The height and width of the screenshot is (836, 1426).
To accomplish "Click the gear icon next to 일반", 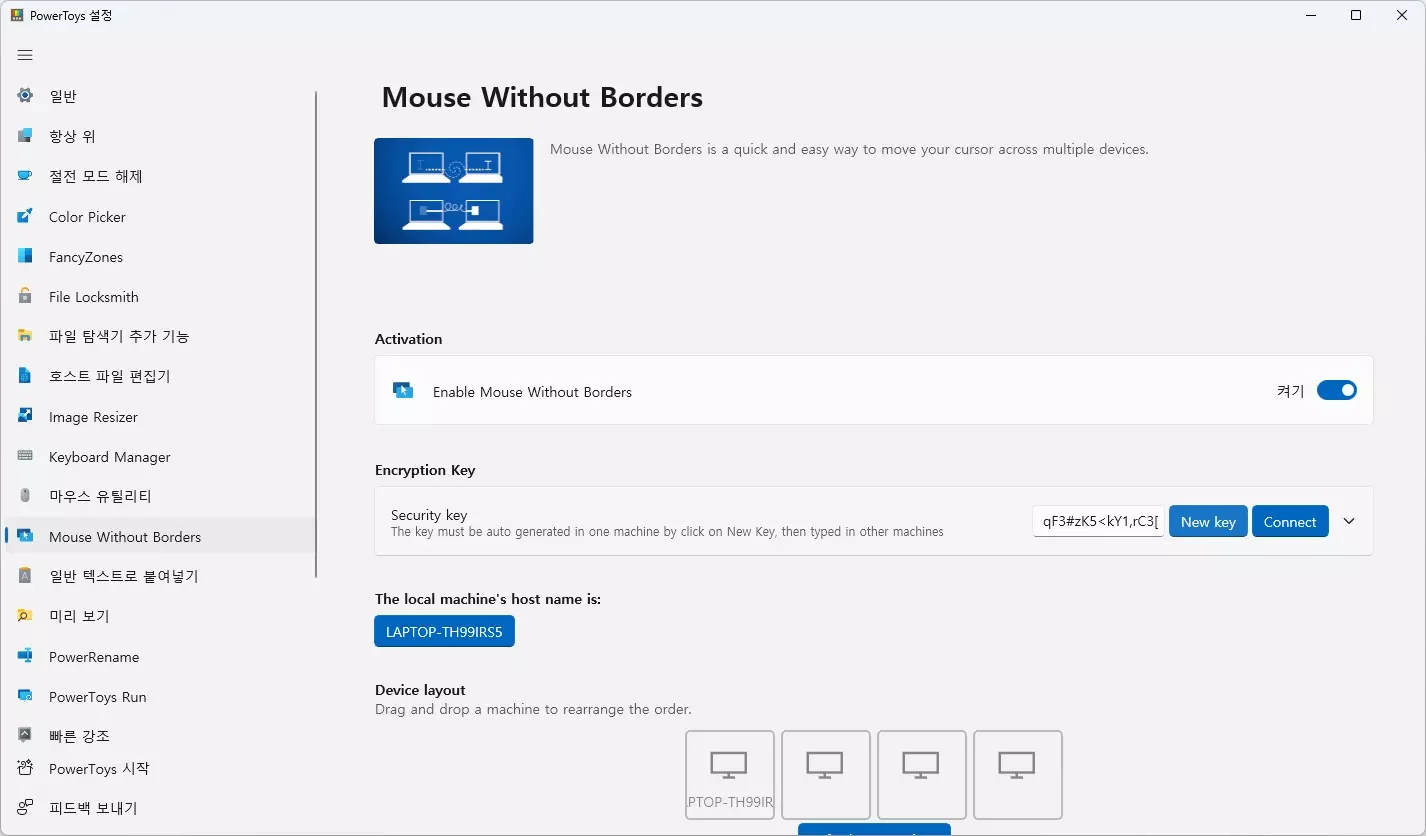I will tap(25, 96).
